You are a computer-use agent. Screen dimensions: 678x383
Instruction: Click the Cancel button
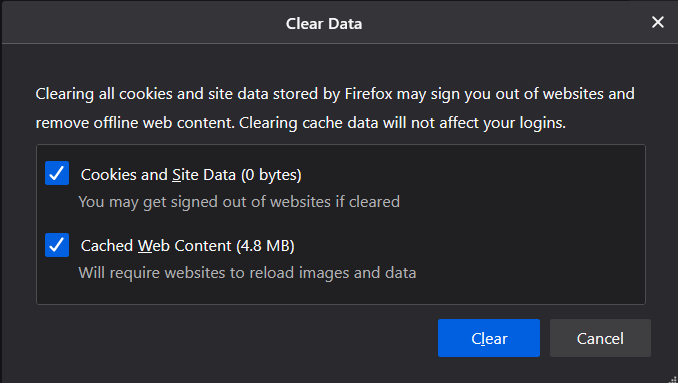point(600,338)
